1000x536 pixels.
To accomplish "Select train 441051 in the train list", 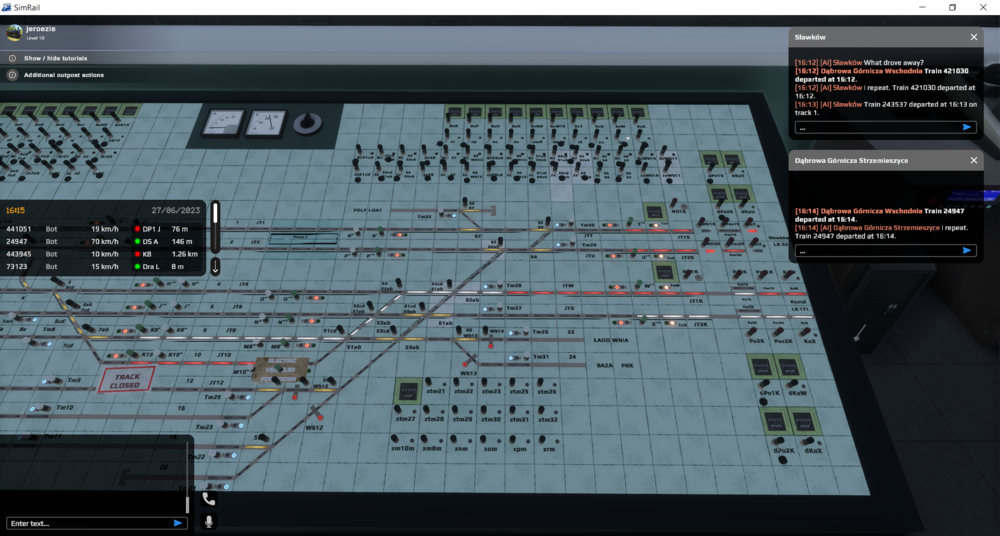I will coord(102,228).
